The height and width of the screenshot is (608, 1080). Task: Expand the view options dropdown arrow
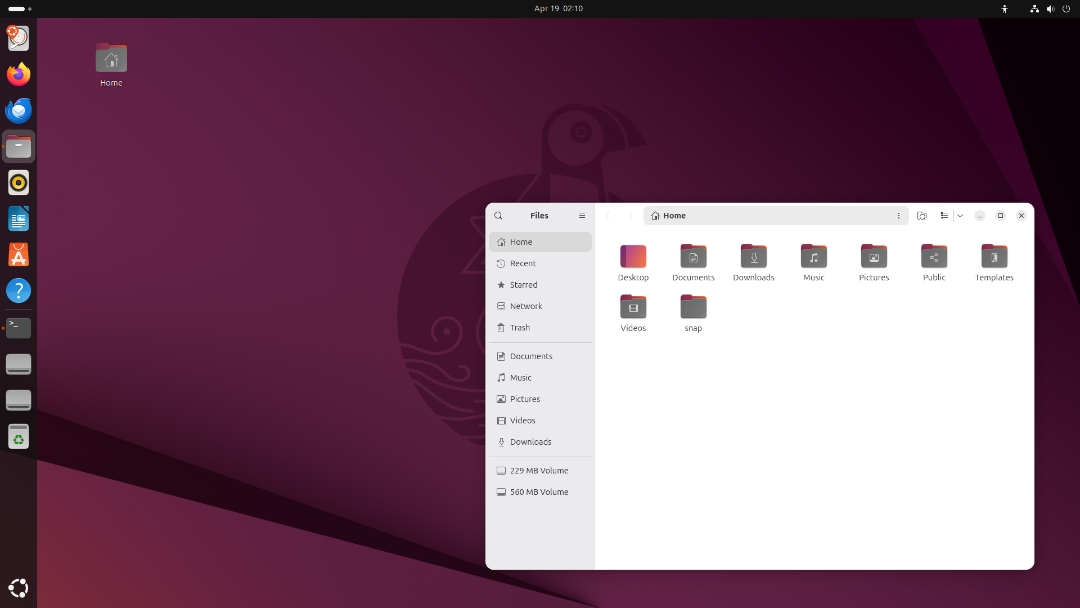[x=960, y=215]
